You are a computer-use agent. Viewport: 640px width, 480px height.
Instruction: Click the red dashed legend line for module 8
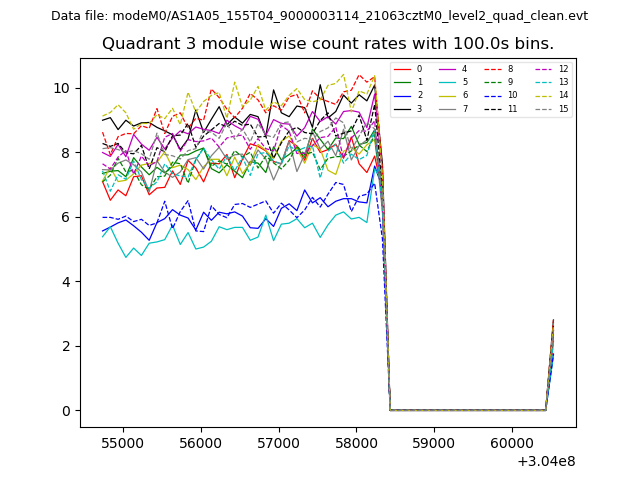coord(495,69)
